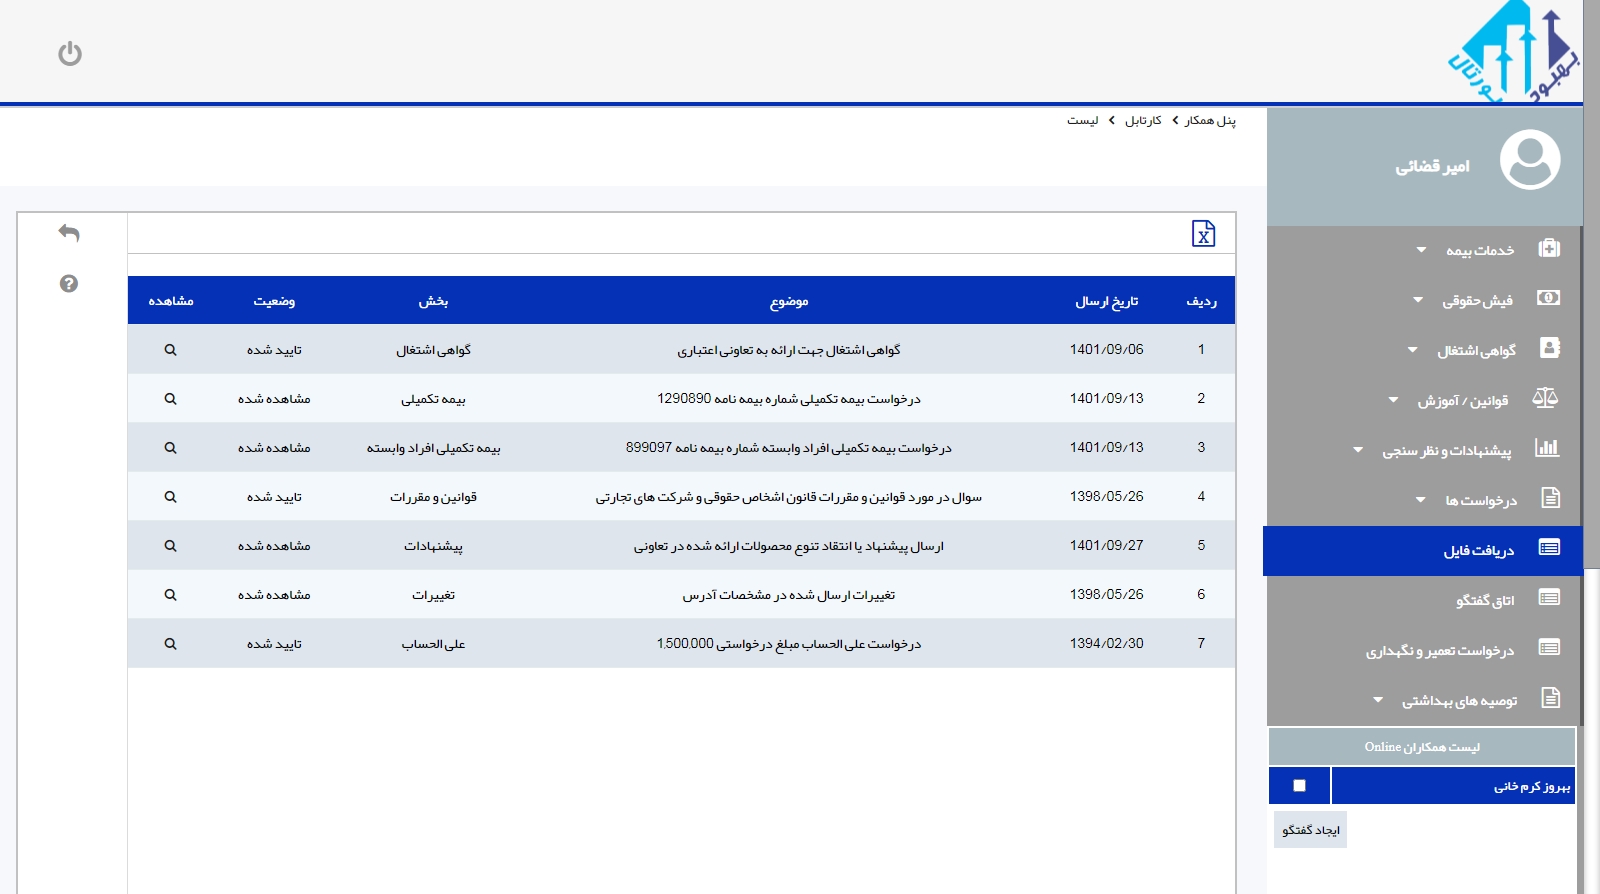Open the help question mark icon
Image resolution: width=1600 pixels, height=894 pixels.
pos(69,284)
